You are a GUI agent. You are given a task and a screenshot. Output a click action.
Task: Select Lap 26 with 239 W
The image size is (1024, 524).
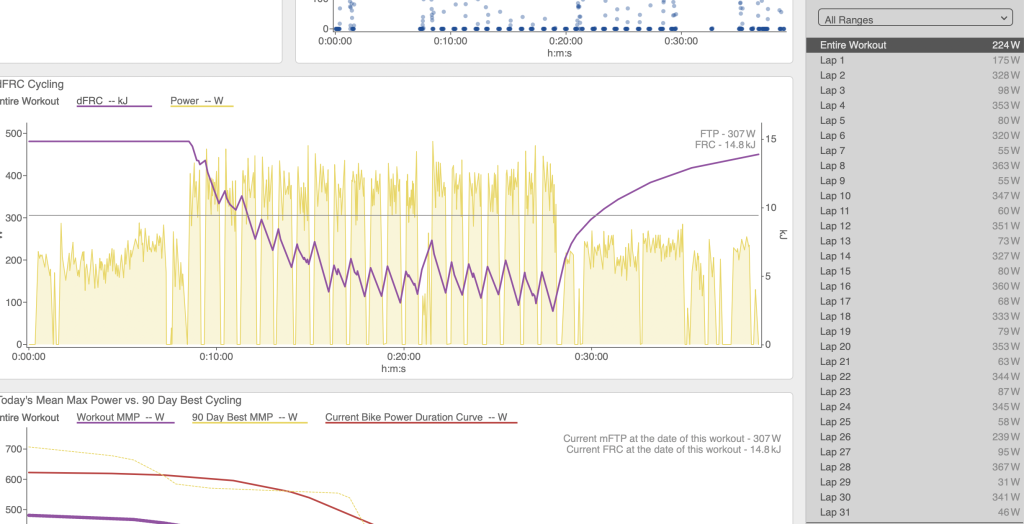pyautogui.click(x=914, y=436)
